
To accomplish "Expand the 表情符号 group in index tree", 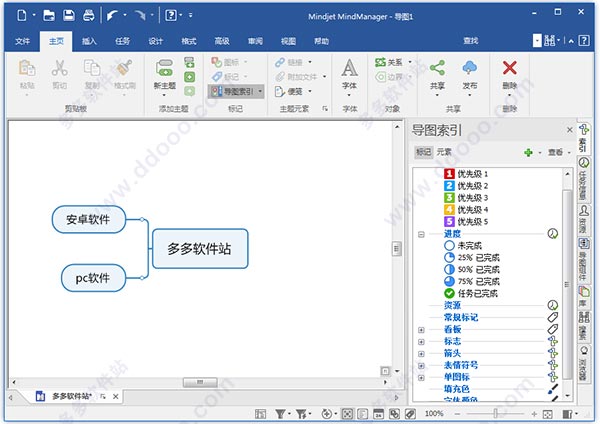I will click(421, 365).
